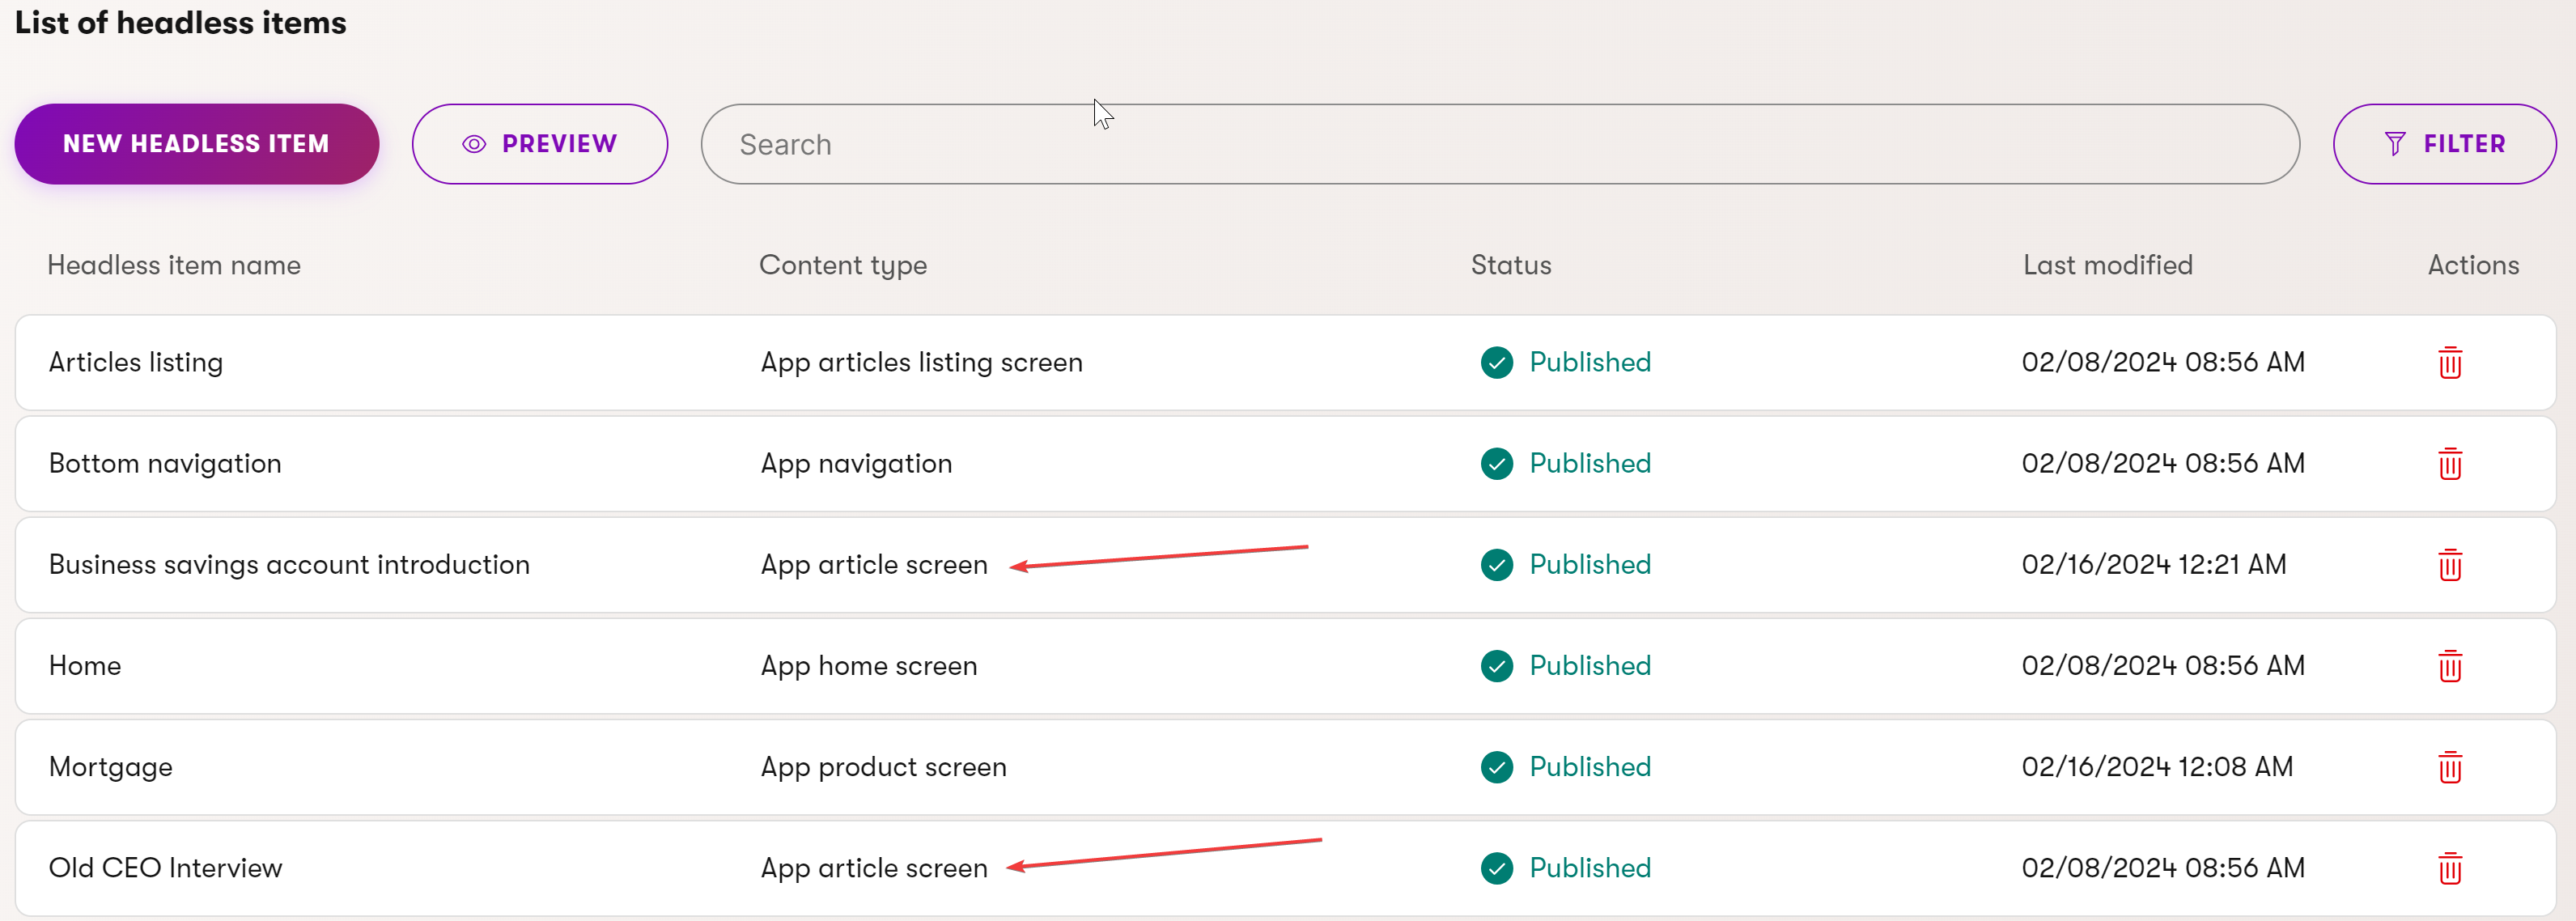Click the Actions column header
Viewport: 2576px width, 921px height.
[x=2473, y=265]
